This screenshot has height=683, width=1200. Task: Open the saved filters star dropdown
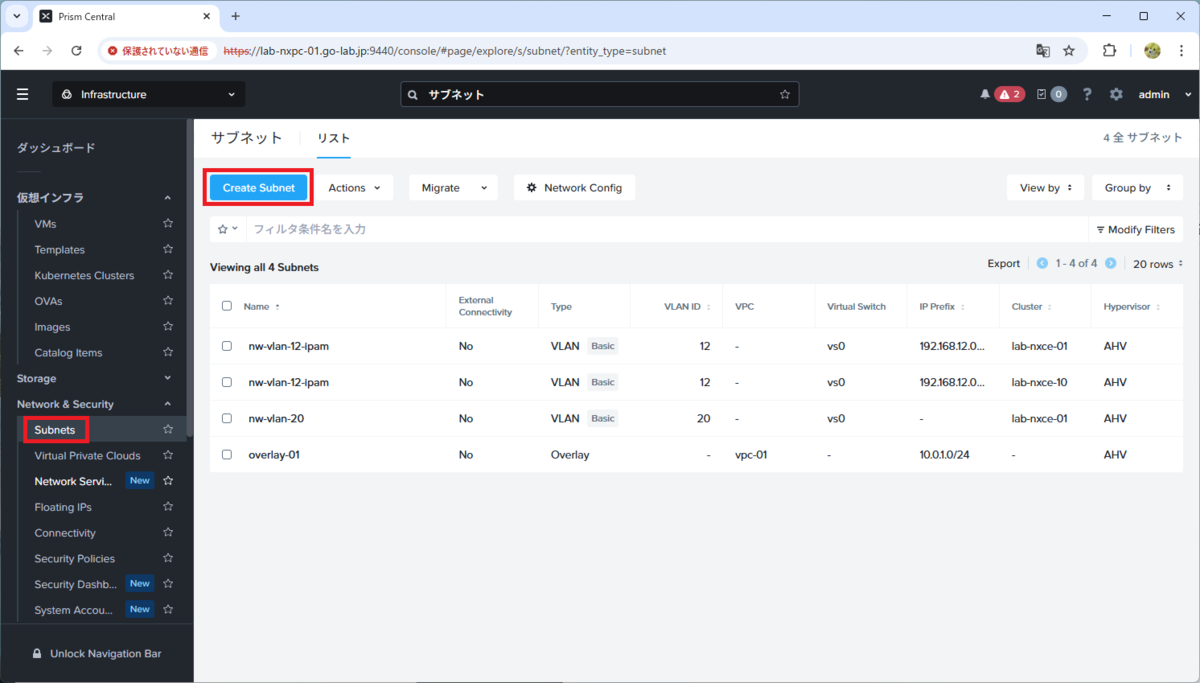coord(228,229)
